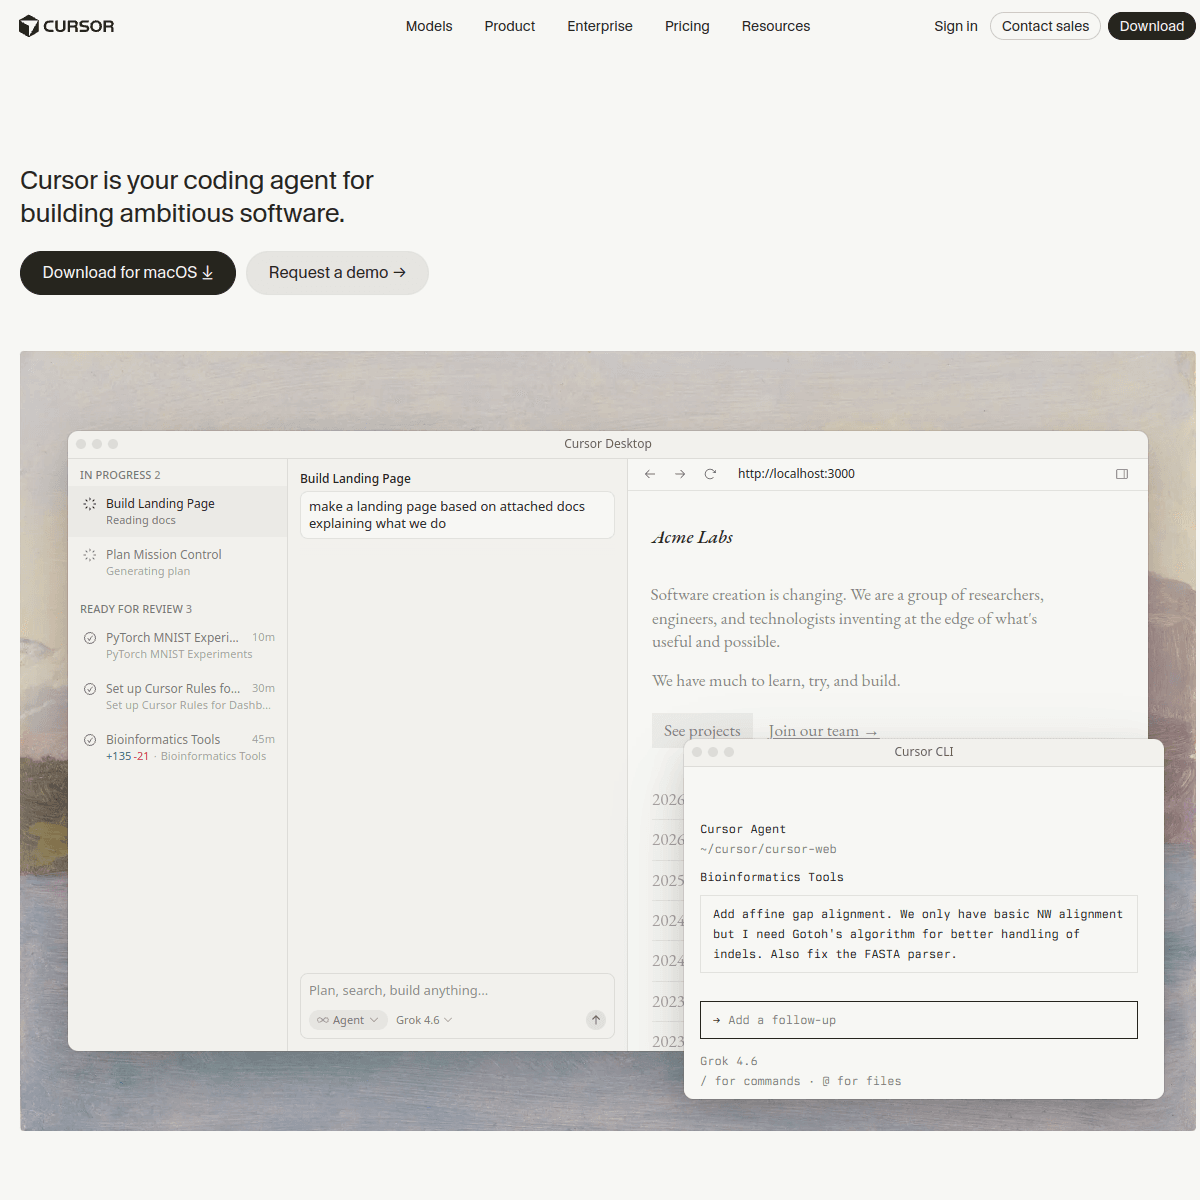Go to the Pricing page

tap(687, 26)
